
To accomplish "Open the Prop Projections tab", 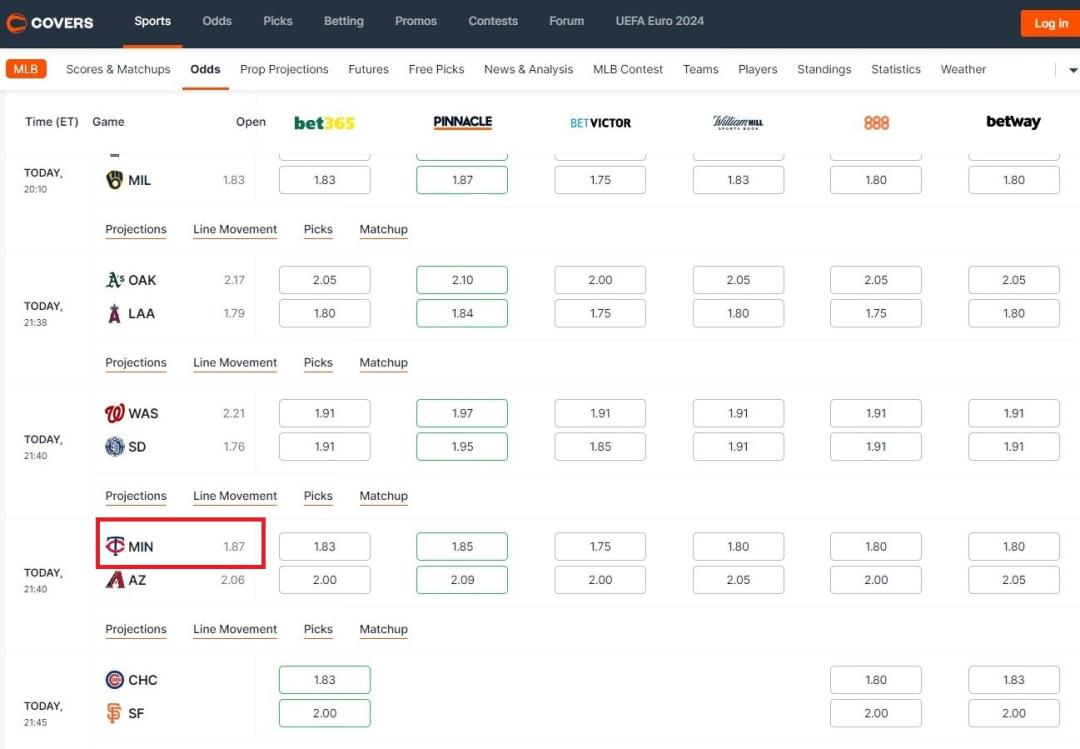I will click(x=284, y=69).
